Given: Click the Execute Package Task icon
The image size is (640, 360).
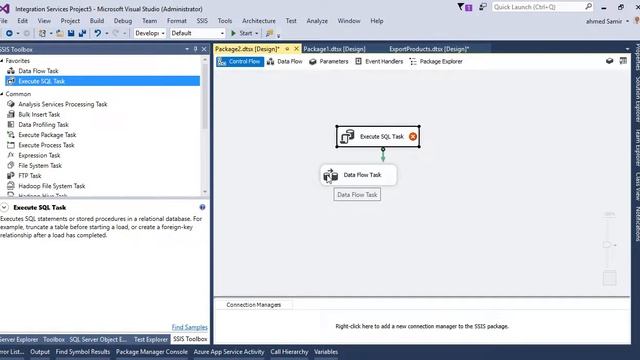Looking at the screenshot, I should (11, 135).
